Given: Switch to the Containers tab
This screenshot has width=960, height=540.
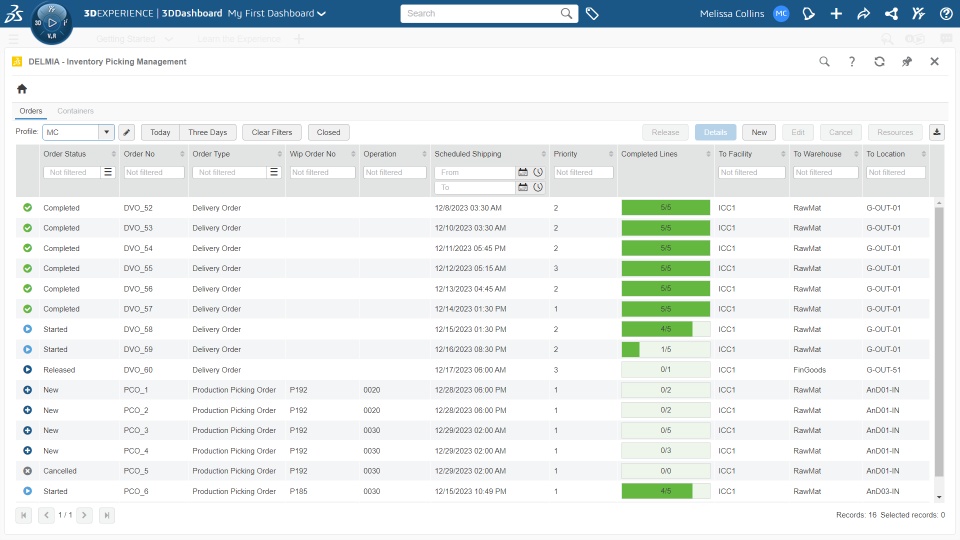Looking at the screenshot, I should click(75, 111).
